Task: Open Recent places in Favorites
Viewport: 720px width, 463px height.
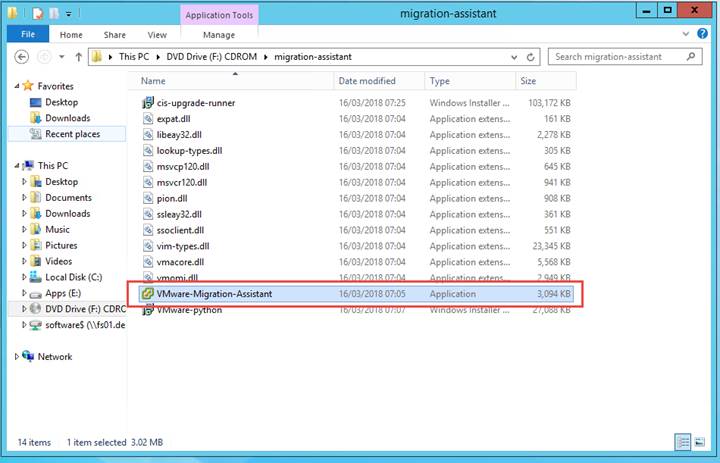Action: 72,134
